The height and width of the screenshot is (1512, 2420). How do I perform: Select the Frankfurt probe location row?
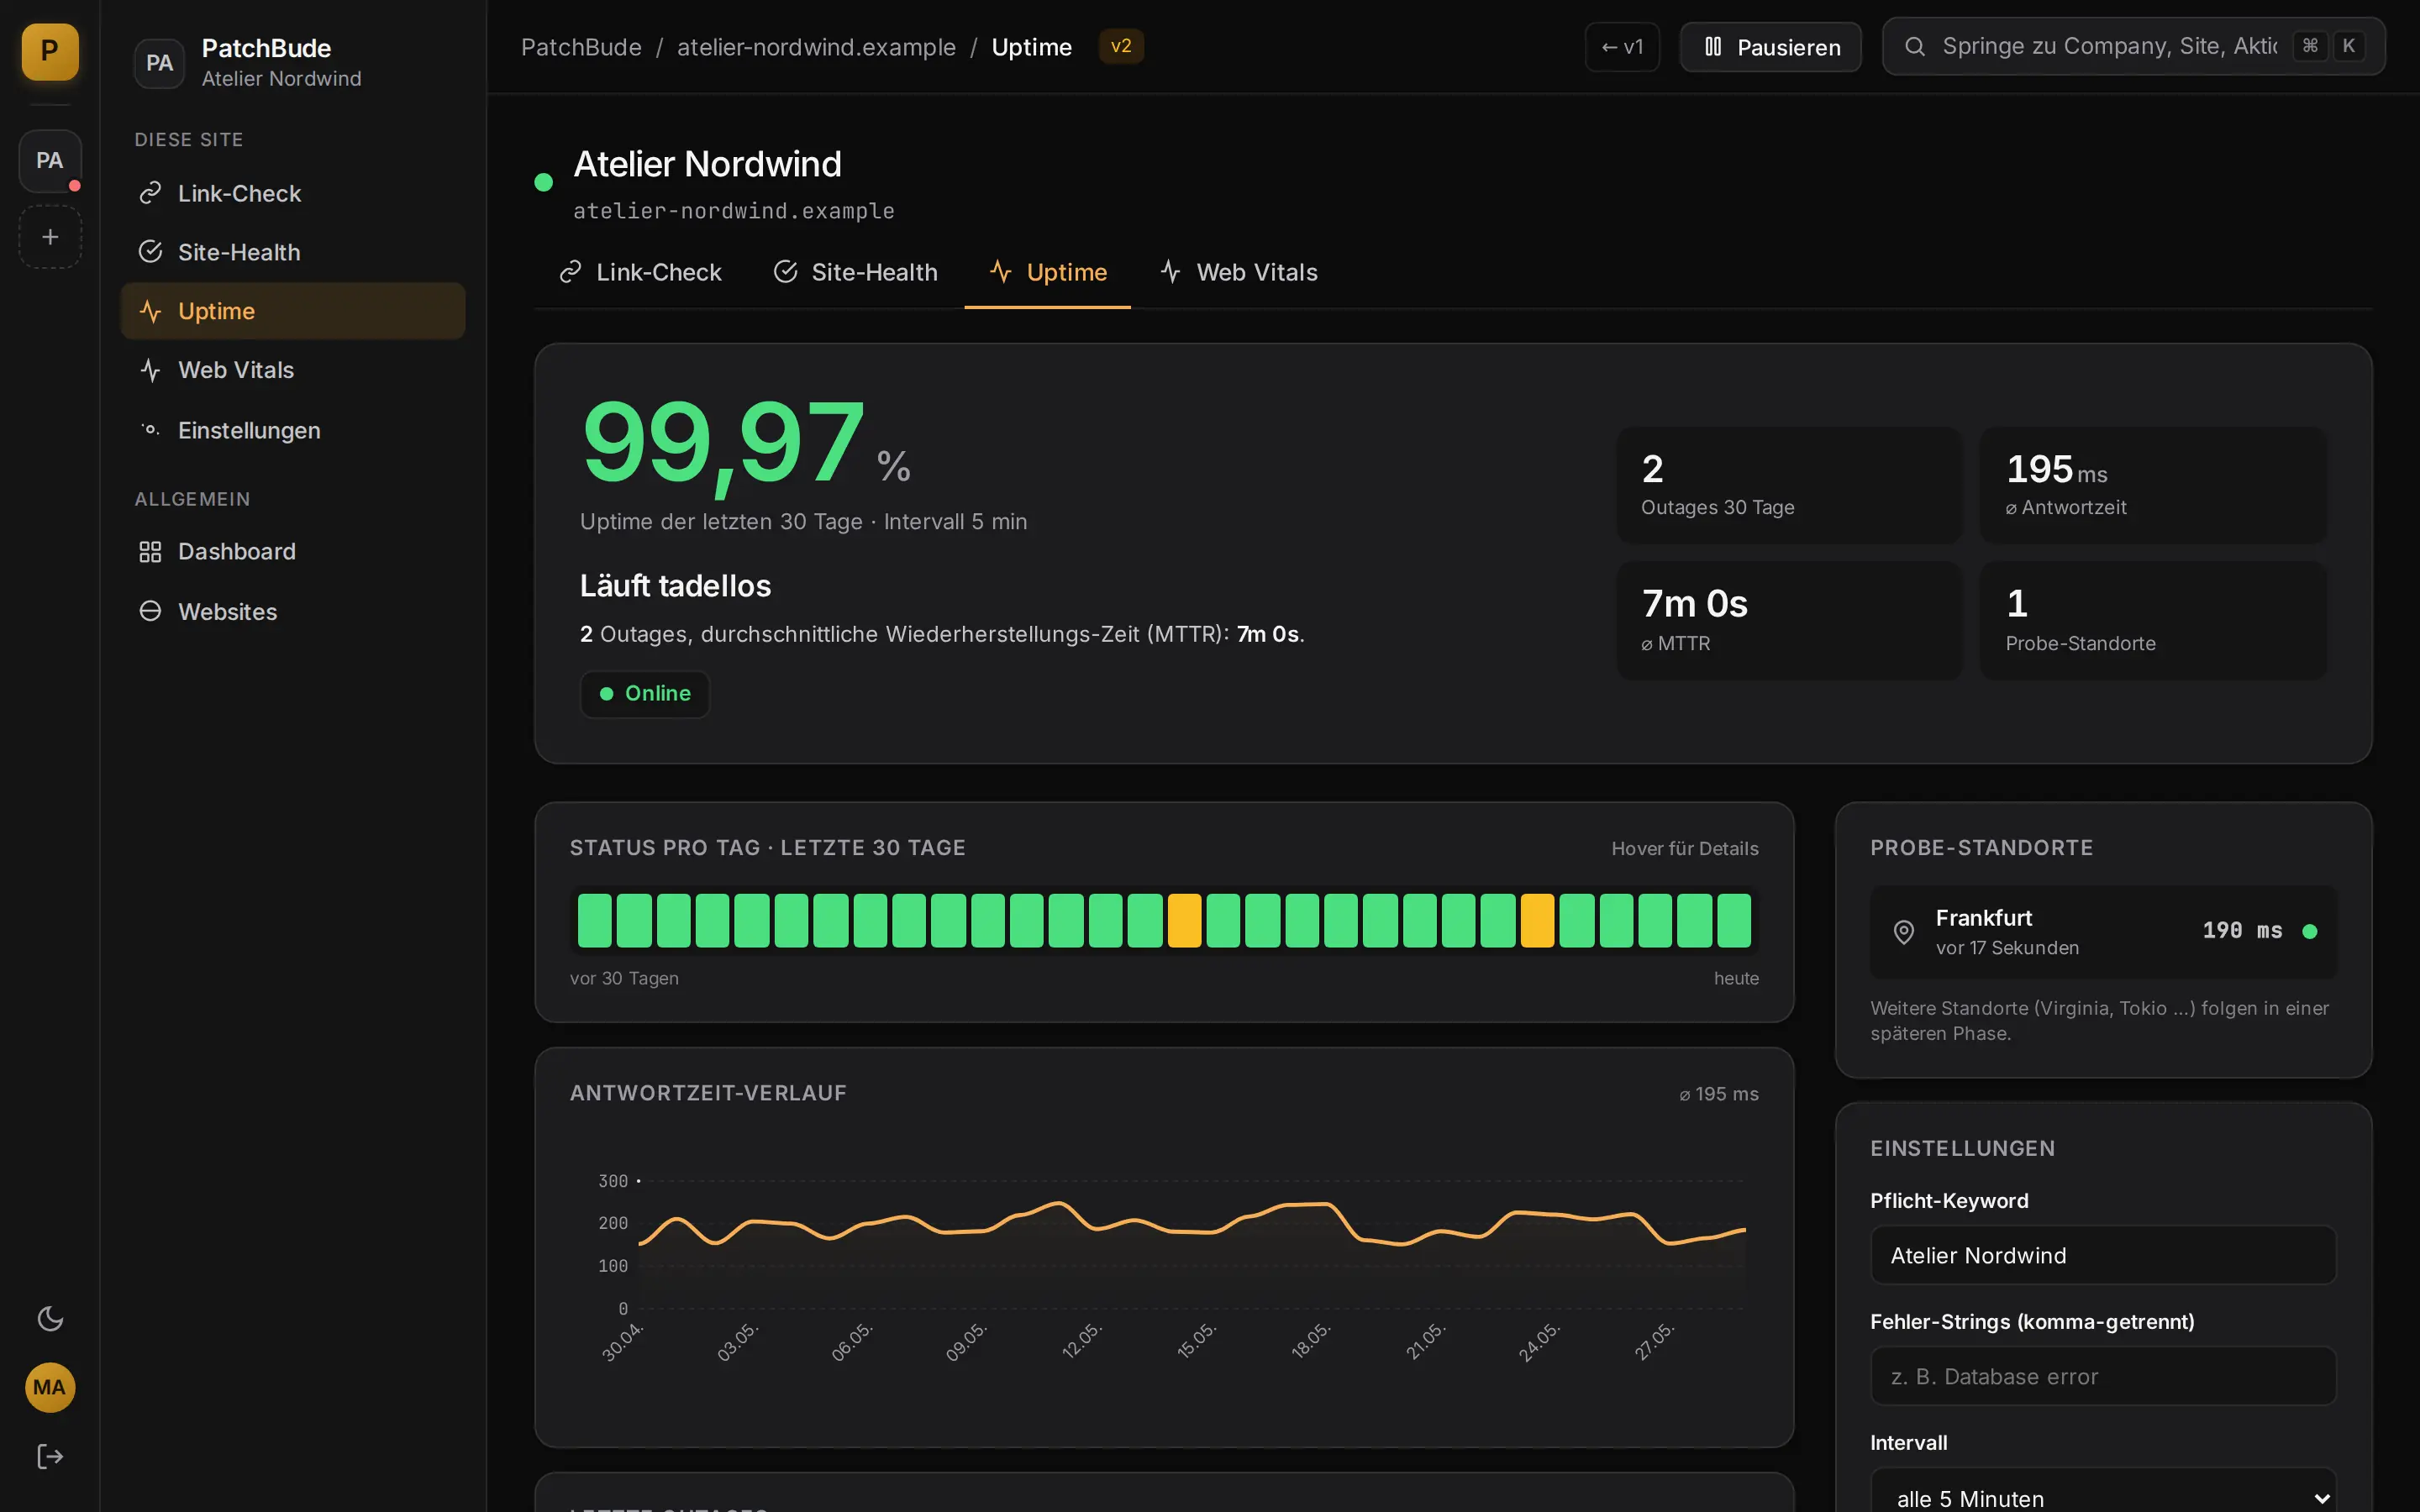click(x=2103, y=931)
